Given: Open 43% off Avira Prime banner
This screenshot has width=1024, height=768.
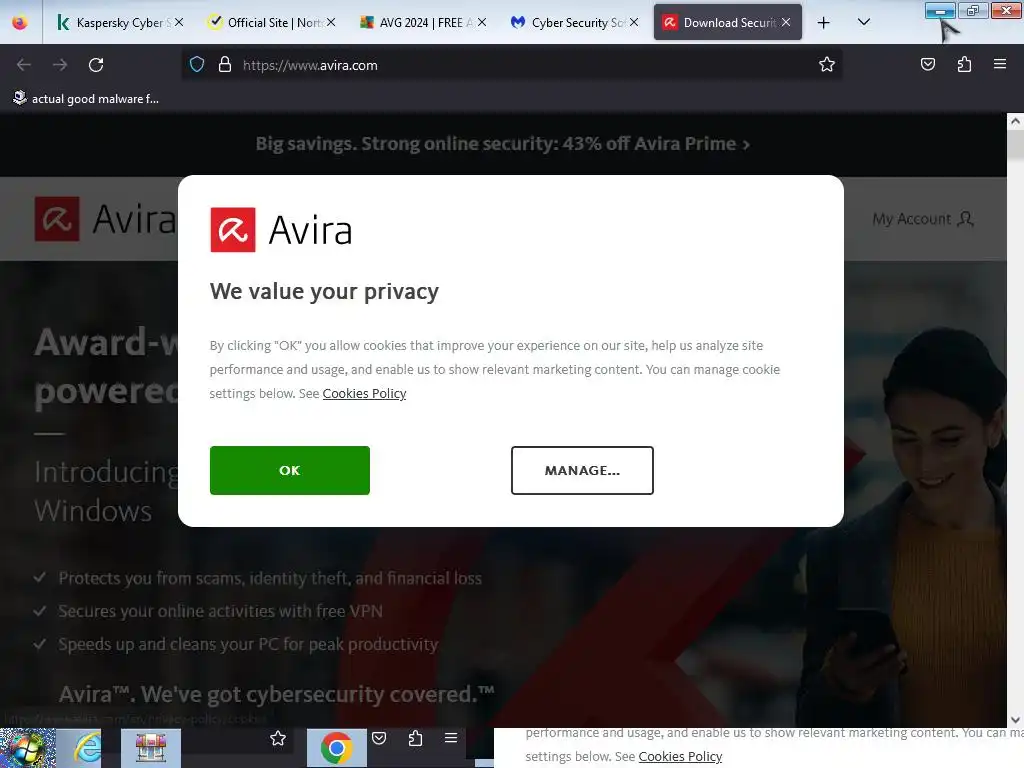Looking at the screenshot, I should [x=502, y=144].
